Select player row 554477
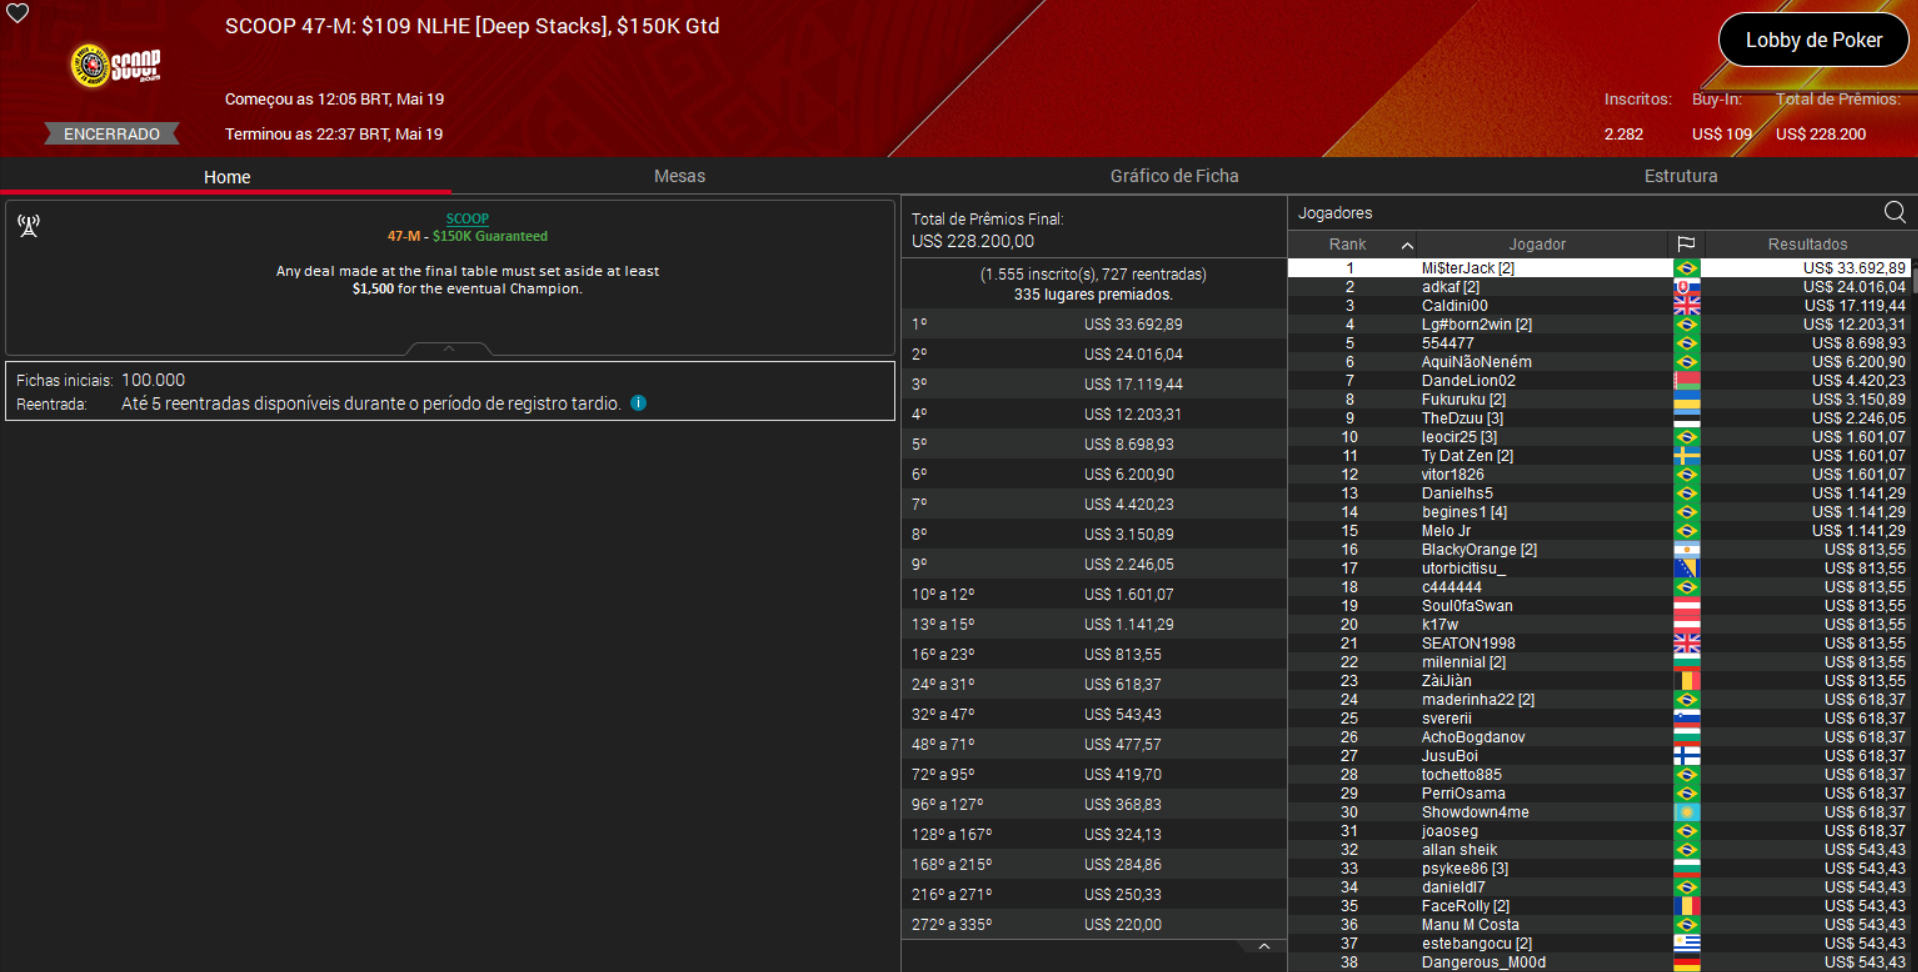This screenshot has height=972, width=1918. coord(1598,343)
